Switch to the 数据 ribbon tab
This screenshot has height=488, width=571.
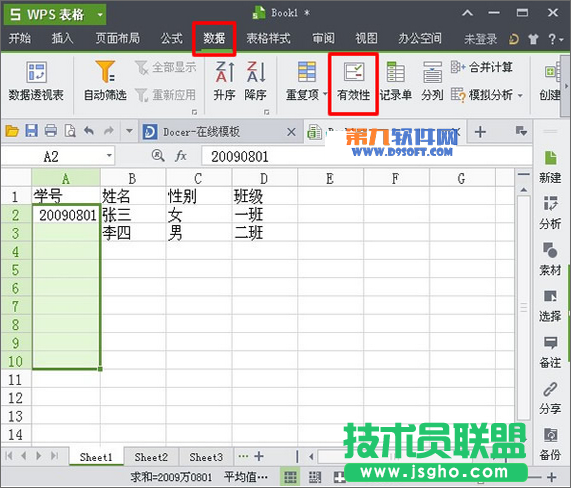pos(214,38)
